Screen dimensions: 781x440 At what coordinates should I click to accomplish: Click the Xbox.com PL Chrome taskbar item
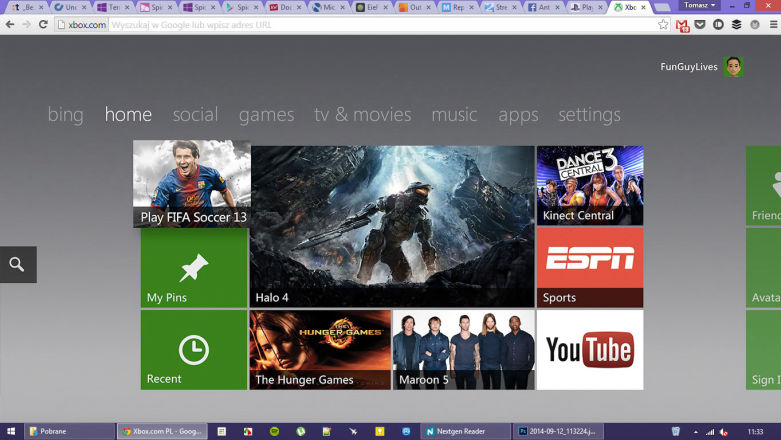161,432
